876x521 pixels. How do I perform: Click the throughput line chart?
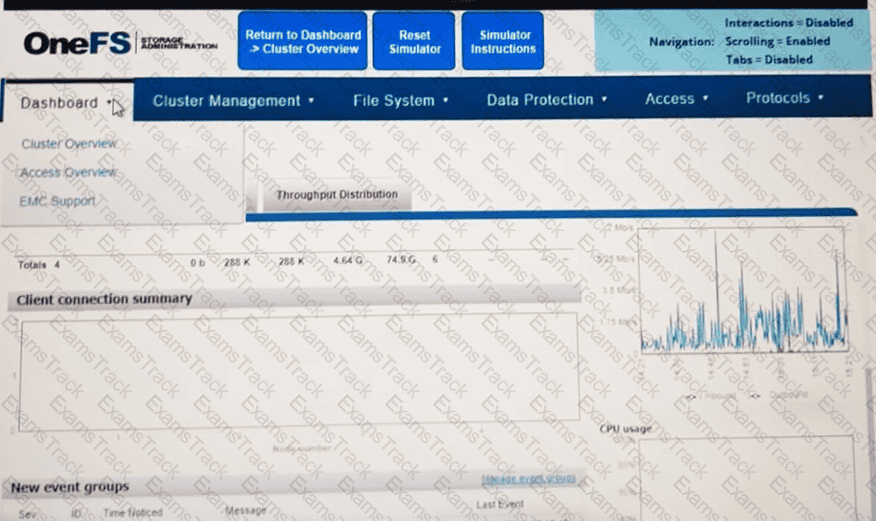click(x=743, y=290)
